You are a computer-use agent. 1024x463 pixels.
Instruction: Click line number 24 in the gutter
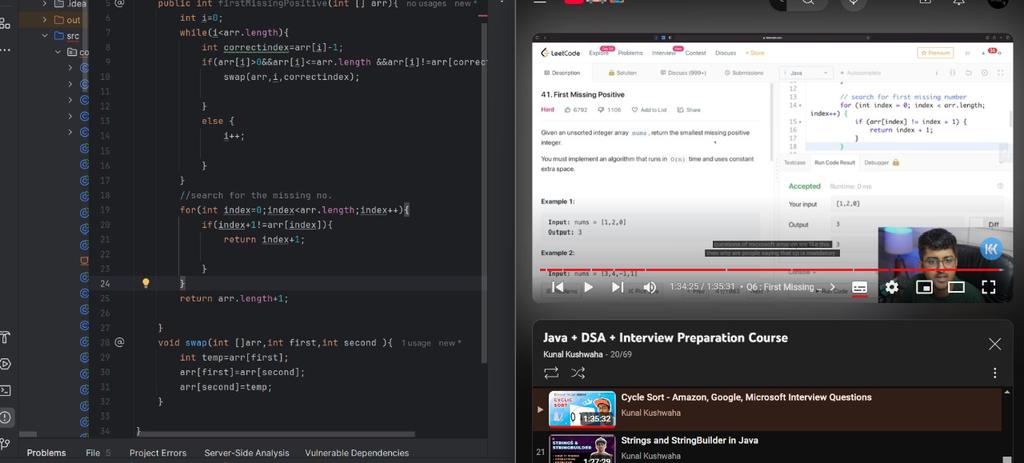(104, 283)
